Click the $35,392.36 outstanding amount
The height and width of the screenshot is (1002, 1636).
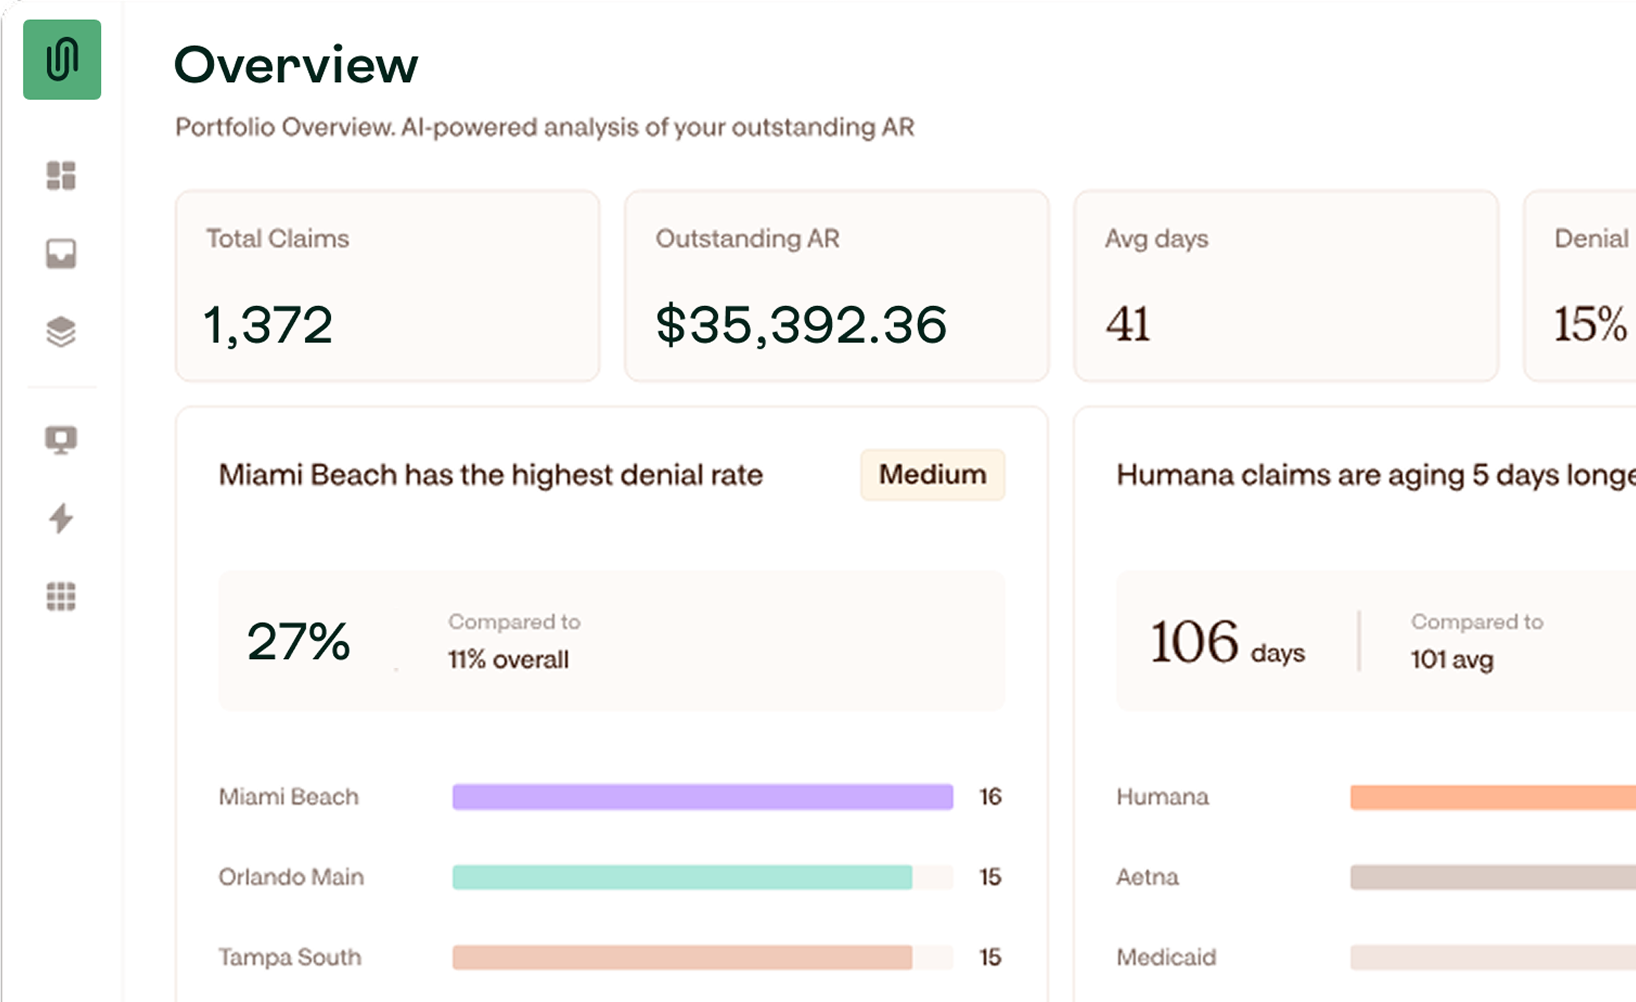[801, 325]
